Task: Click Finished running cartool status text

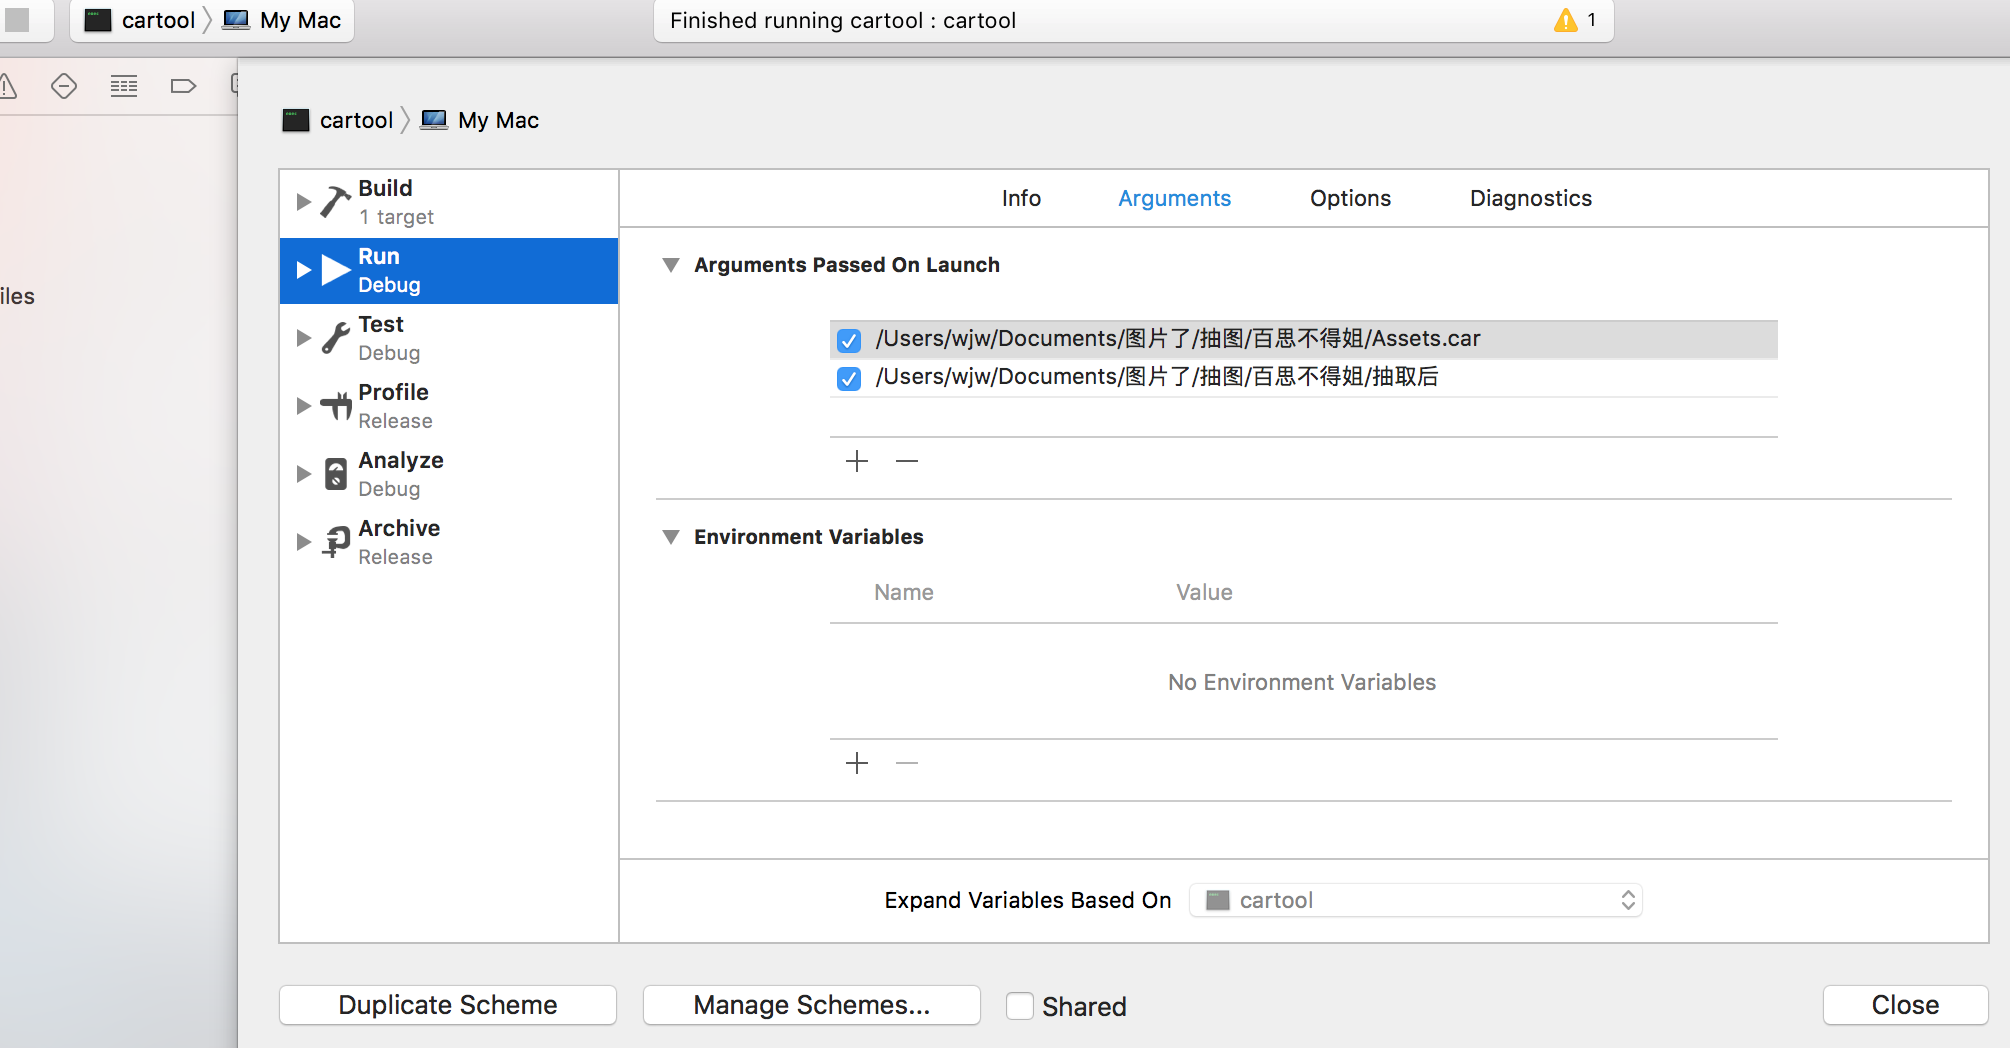Action: click(843, 20)
